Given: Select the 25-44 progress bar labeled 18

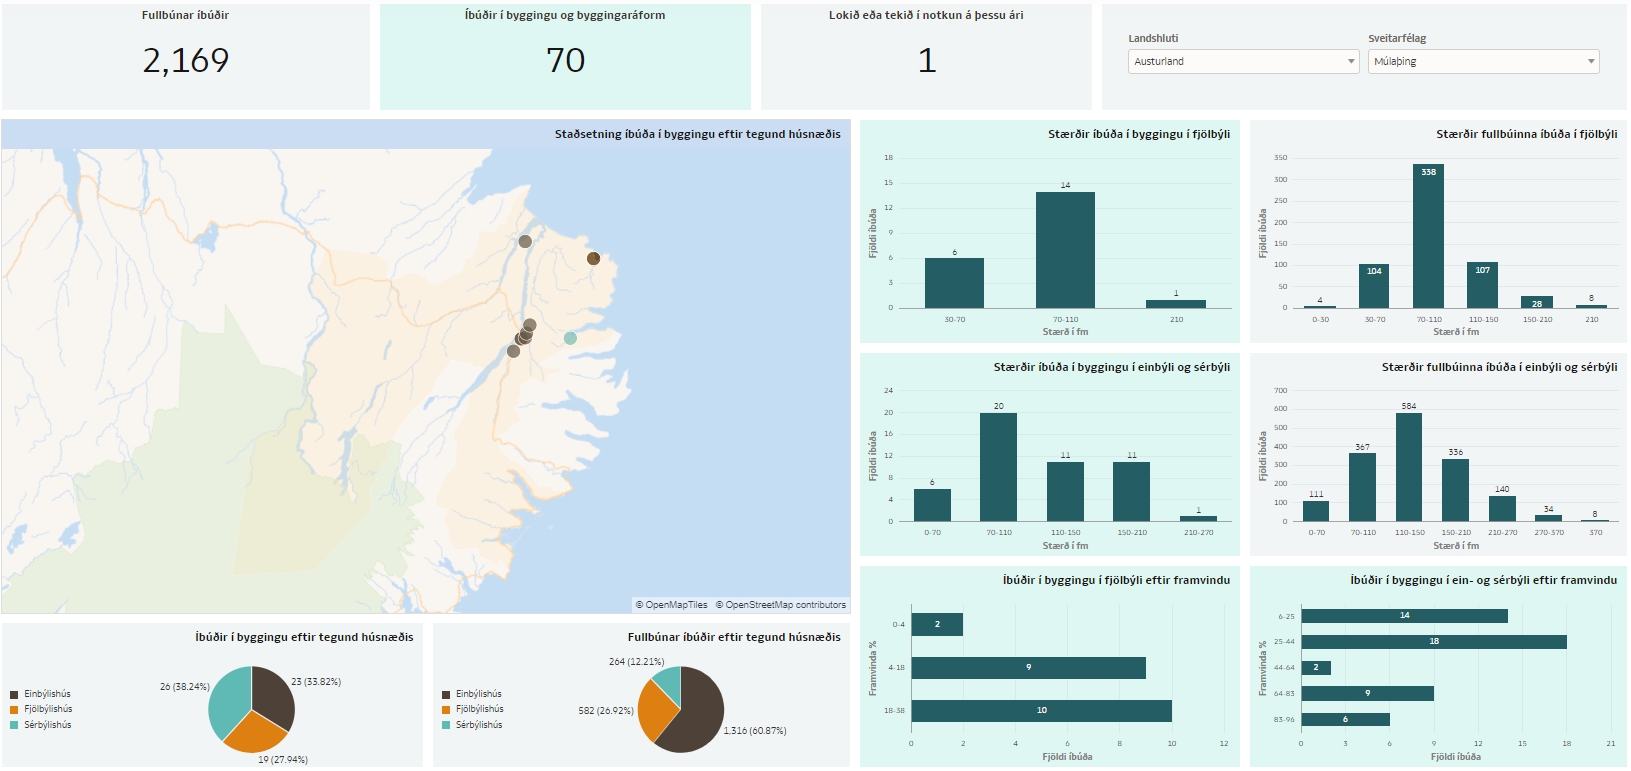Looking at the screenshot, I should pos(1433,642).
